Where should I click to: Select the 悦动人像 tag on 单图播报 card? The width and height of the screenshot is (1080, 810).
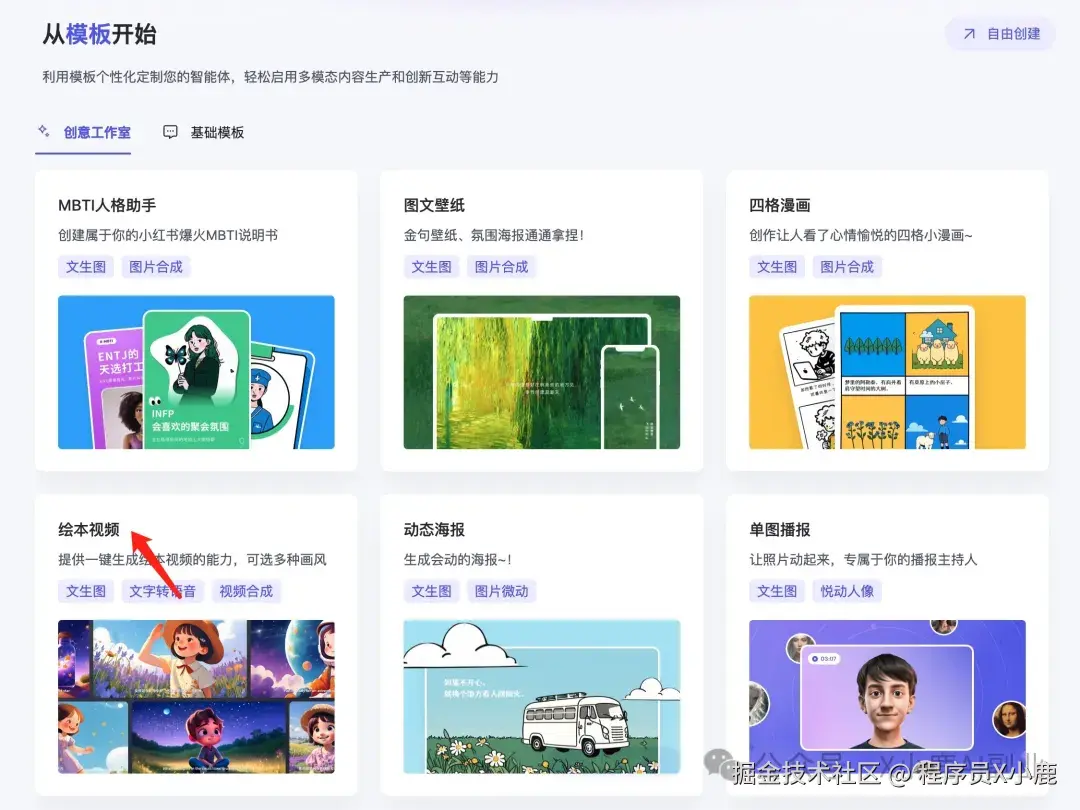click(x=847, y=590)
